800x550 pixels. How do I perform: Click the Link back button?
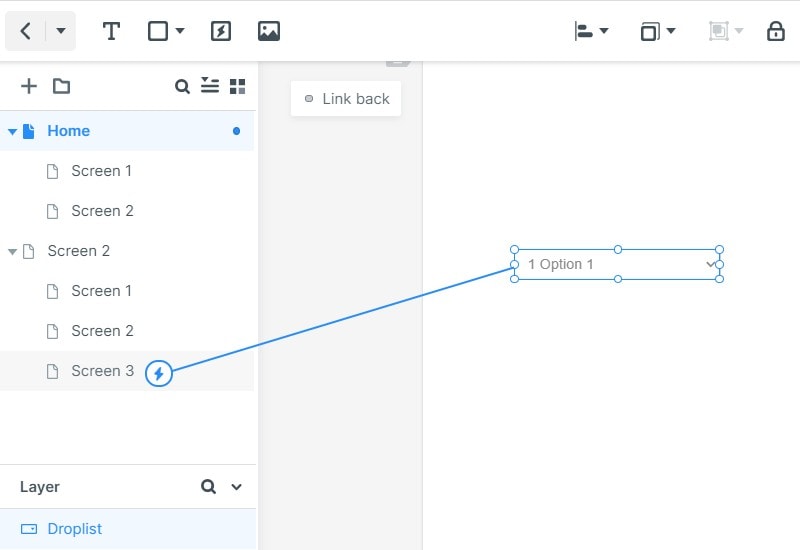(346, 98)
